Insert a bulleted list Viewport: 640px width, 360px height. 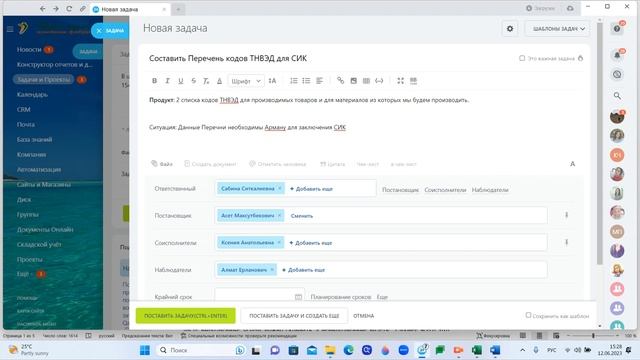306,81
